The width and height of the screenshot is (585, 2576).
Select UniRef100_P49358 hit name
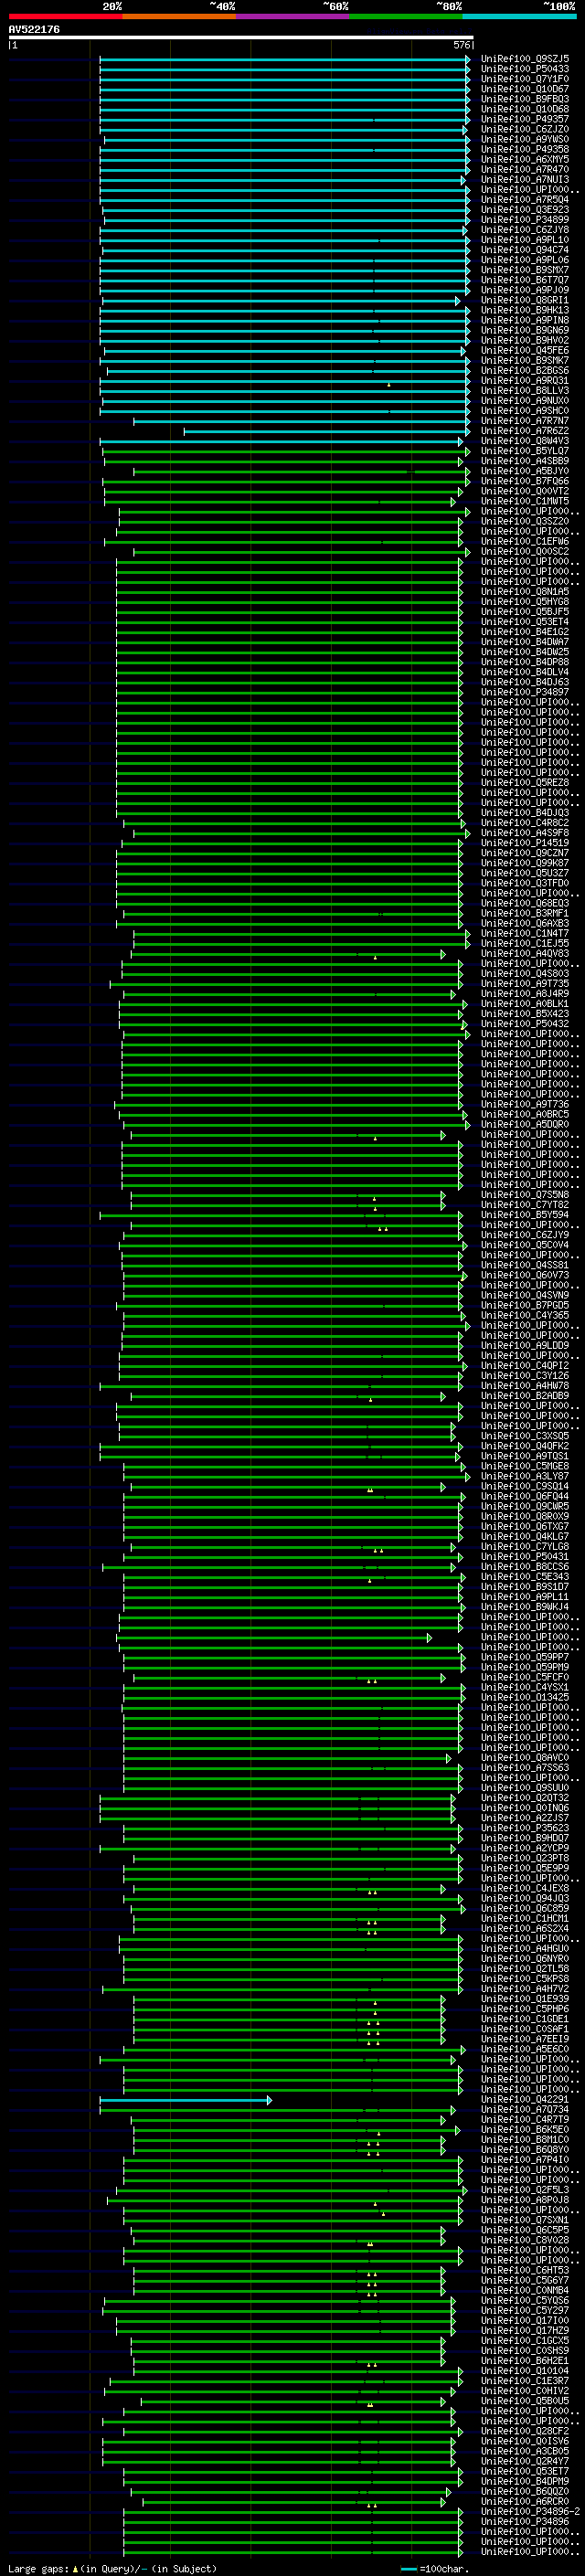point(525,149)
